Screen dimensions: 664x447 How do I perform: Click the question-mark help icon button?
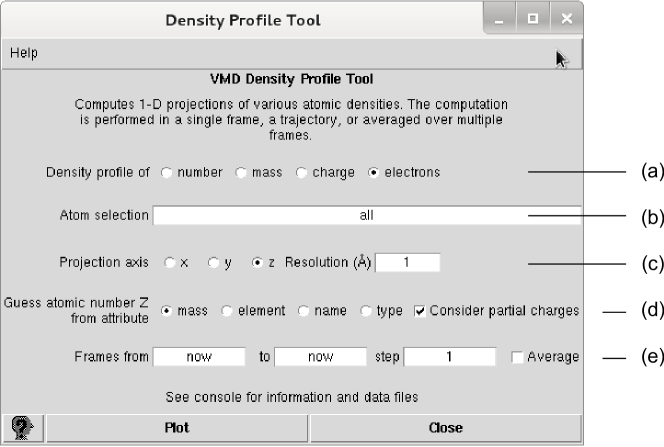(22, 428)
